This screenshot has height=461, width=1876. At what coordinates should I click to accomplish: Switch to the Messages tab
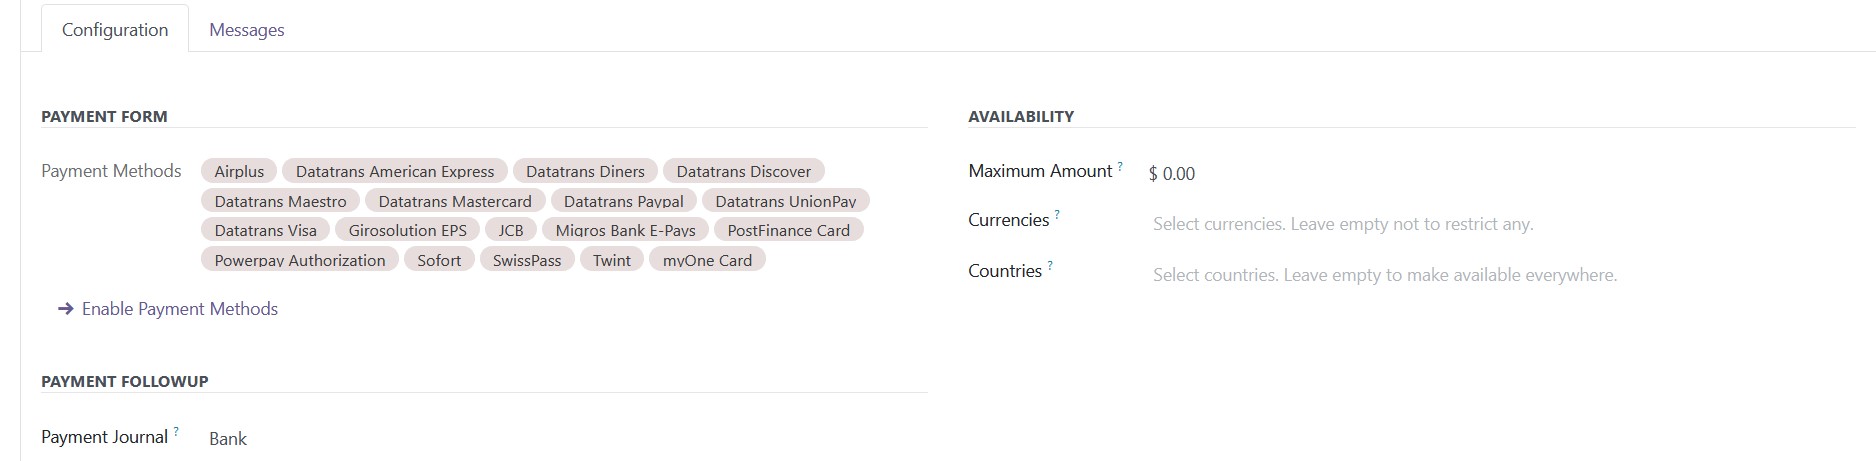(x=246, y=30)
